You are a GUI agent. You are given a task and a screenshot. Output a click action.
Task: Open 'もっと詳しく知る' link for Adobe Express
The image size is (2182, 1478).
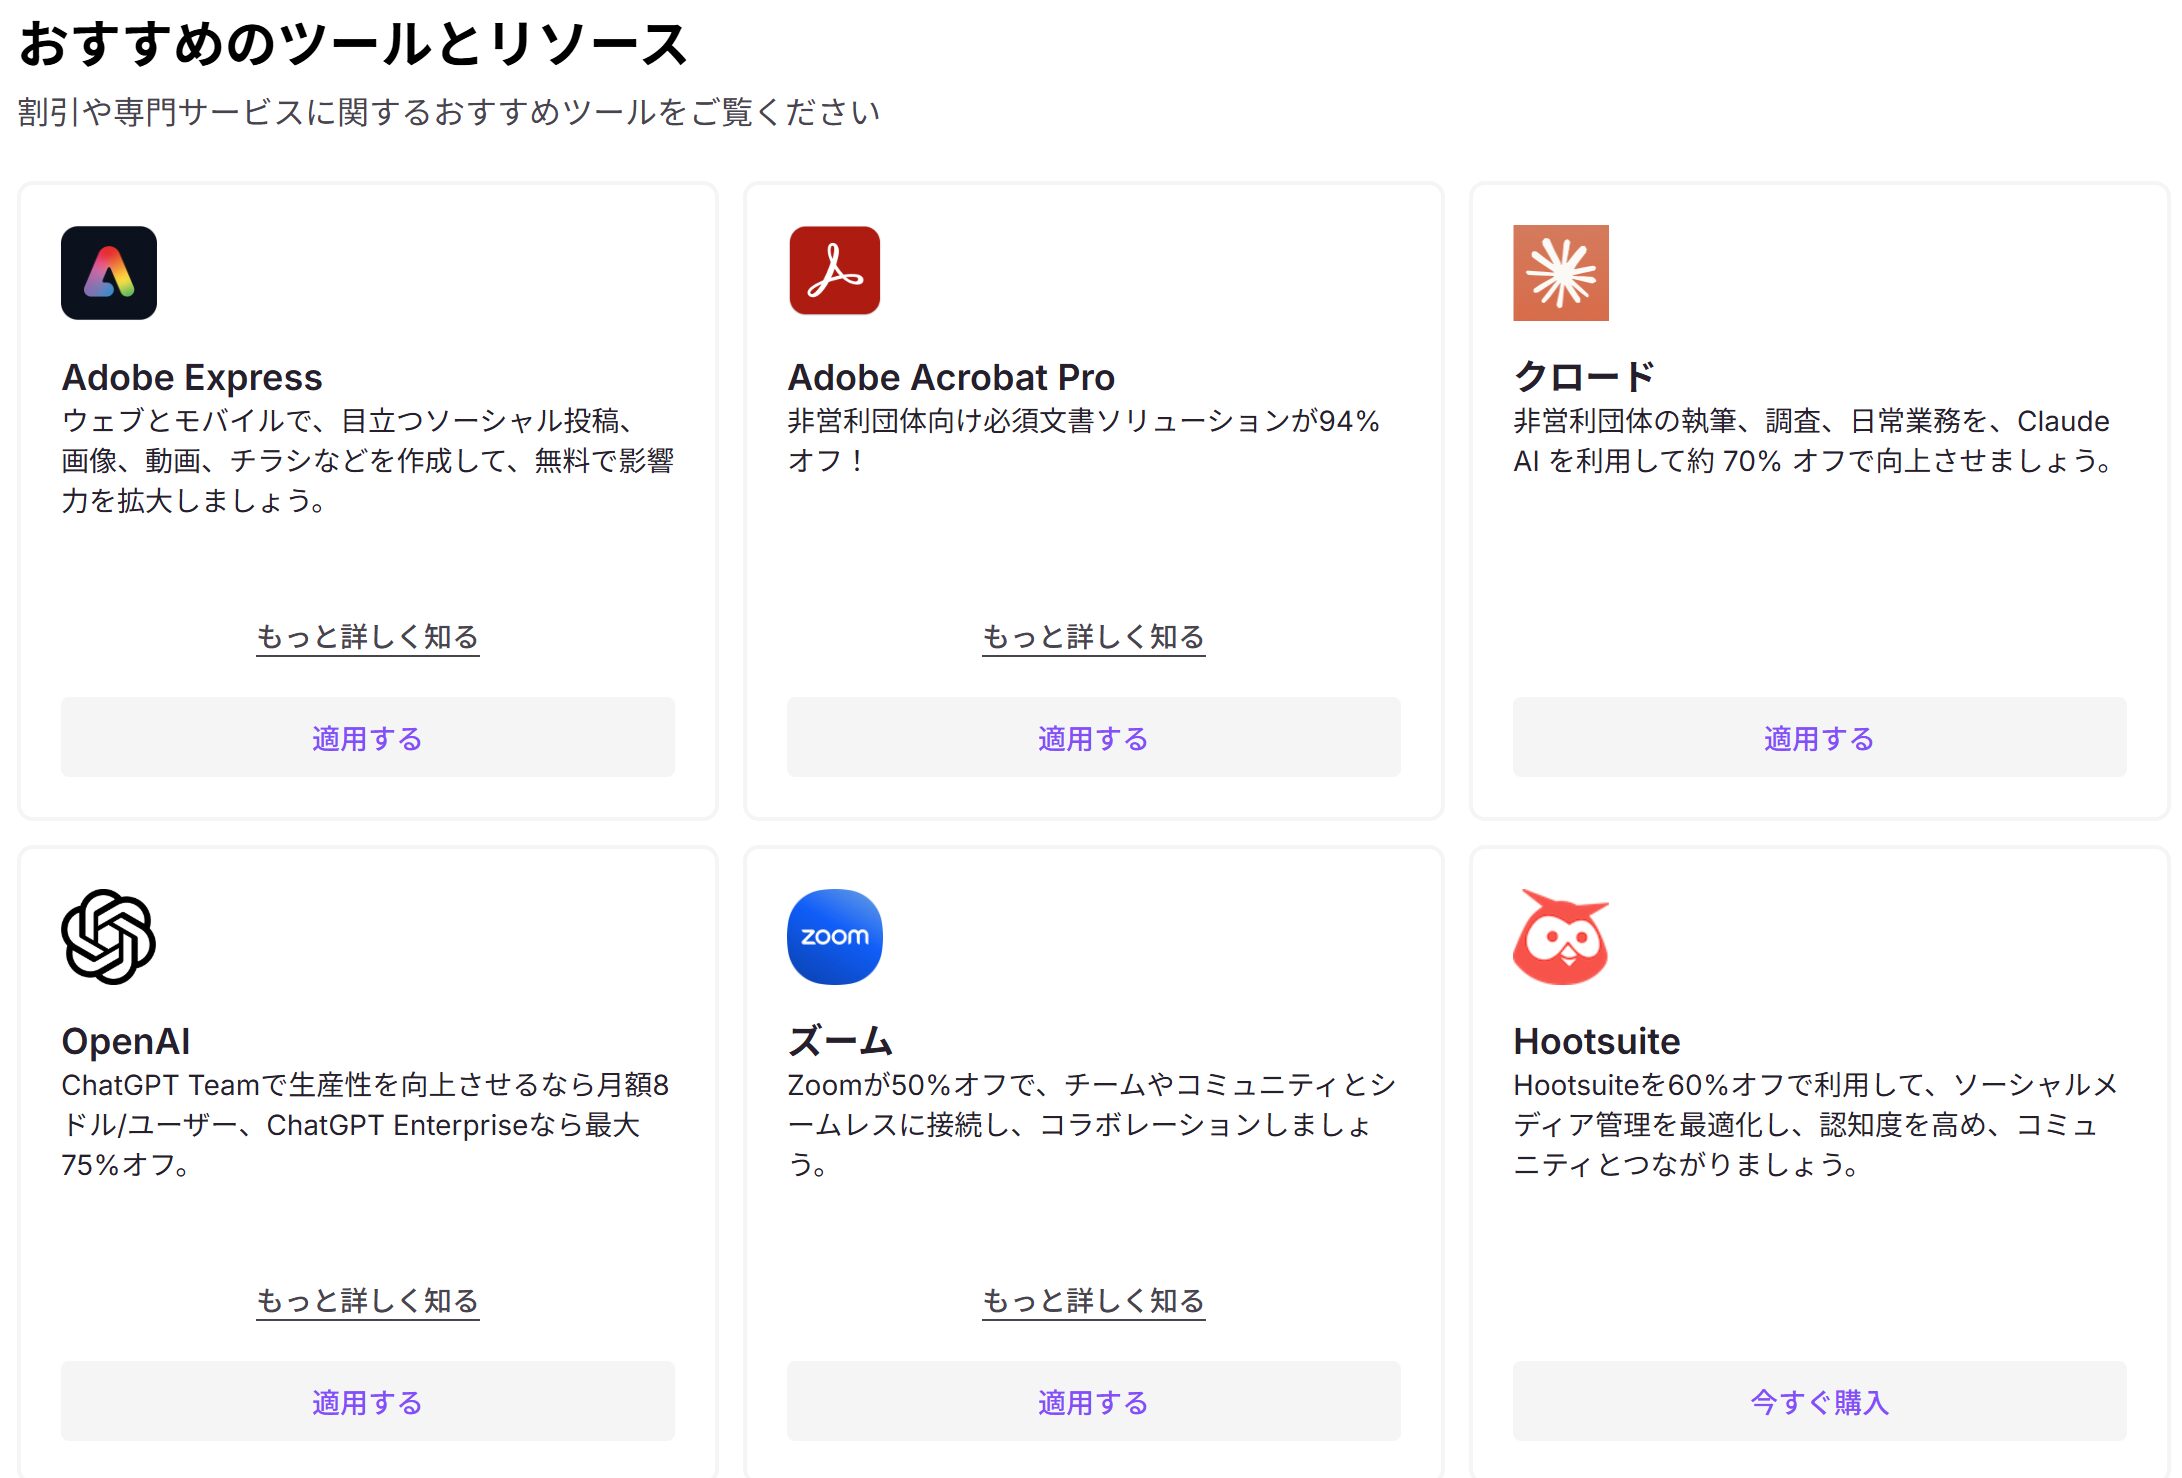point(367,637)
